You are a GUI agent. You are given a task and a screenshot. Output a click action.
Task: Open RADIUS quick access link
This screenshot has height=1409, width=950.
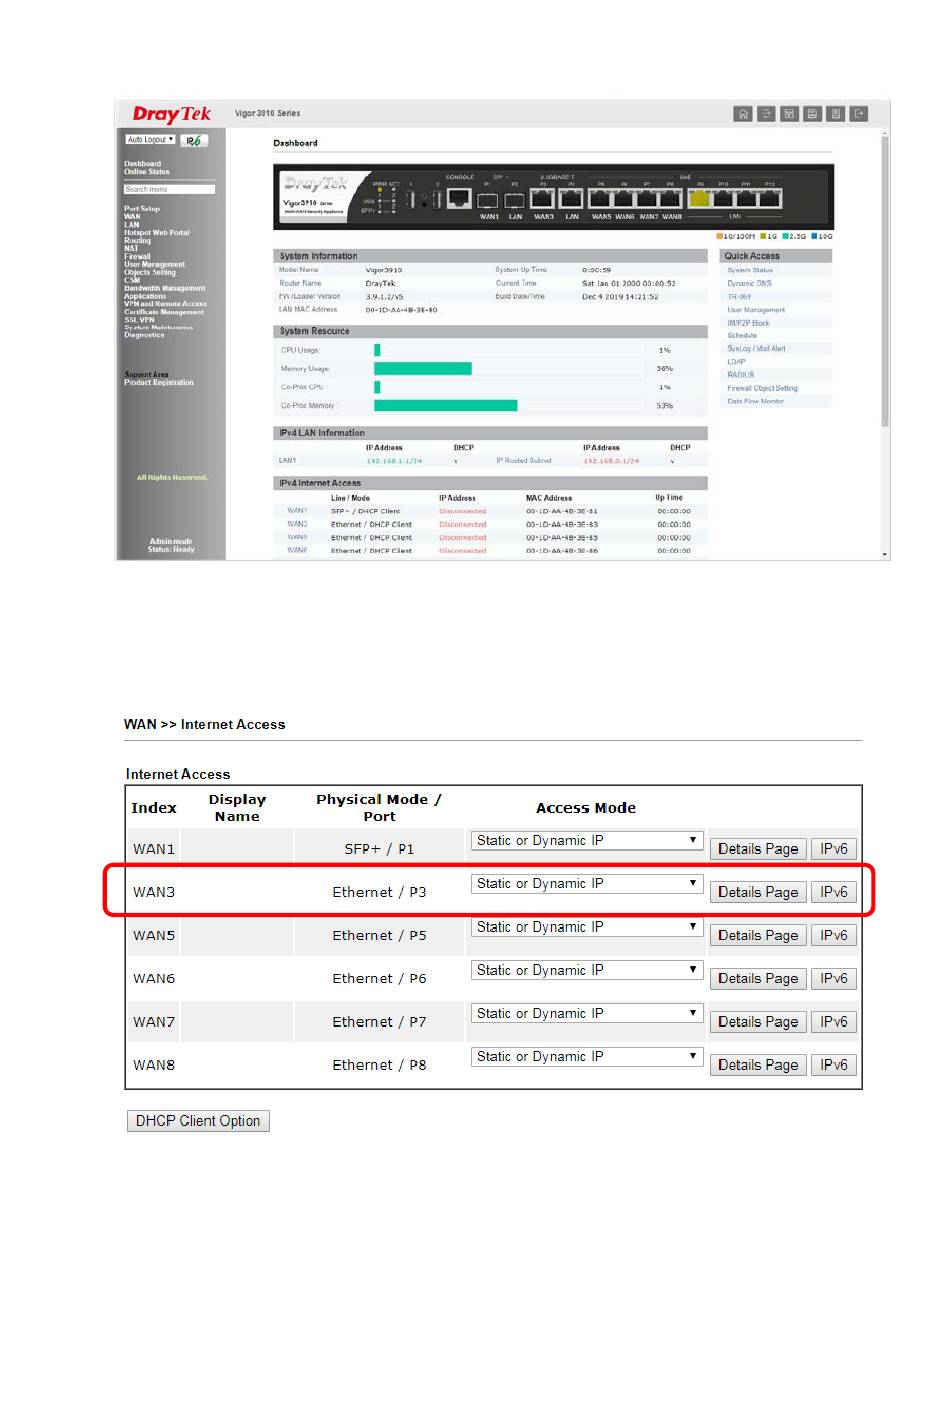pyautogui.click(x=741, y=375)
